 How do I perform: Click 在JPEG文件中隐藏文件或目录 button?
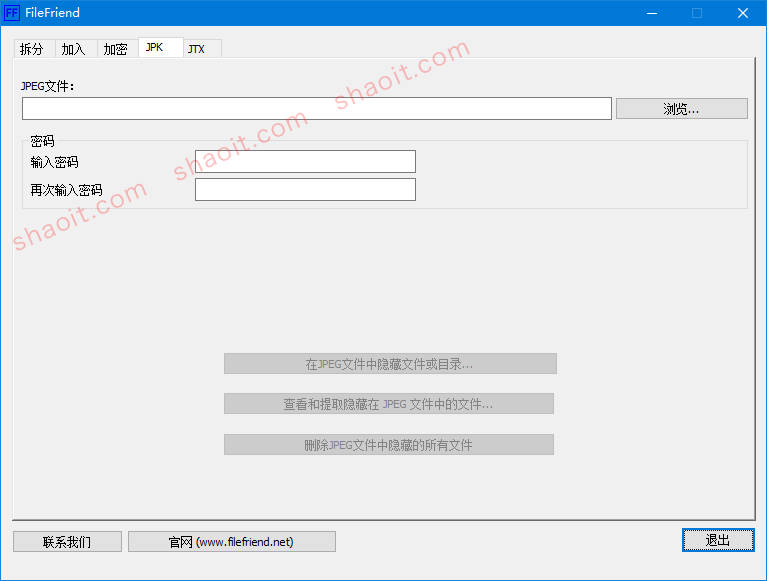(390, 363)
